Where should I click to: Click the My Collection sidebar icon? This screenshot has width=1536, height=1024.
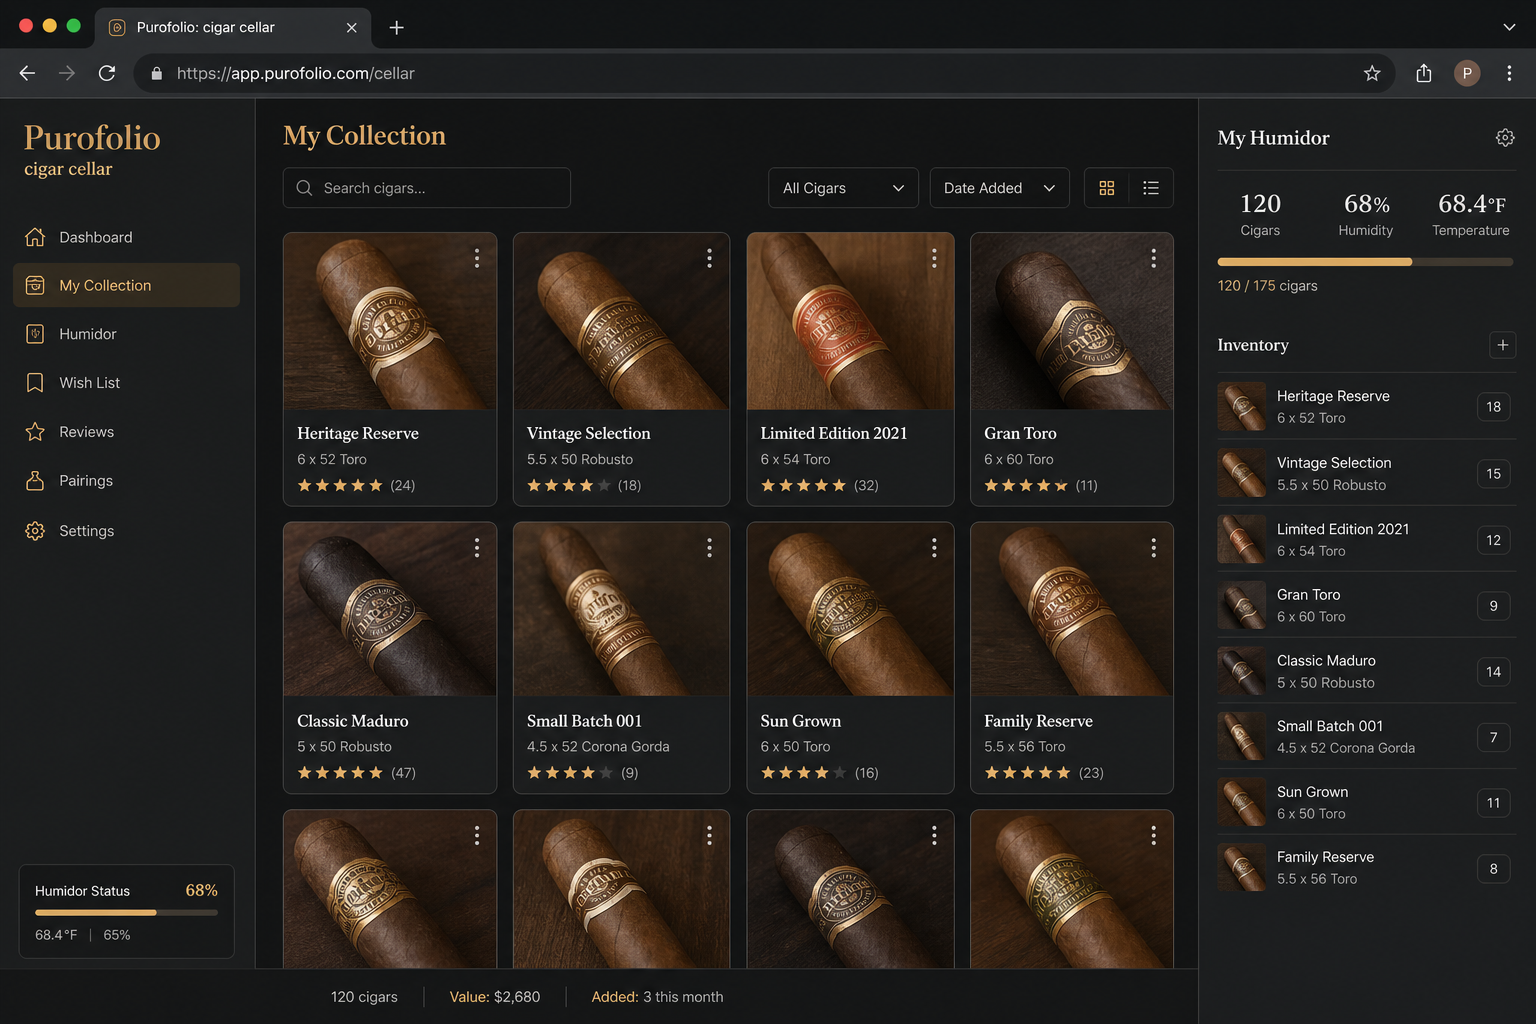(35, 285)
